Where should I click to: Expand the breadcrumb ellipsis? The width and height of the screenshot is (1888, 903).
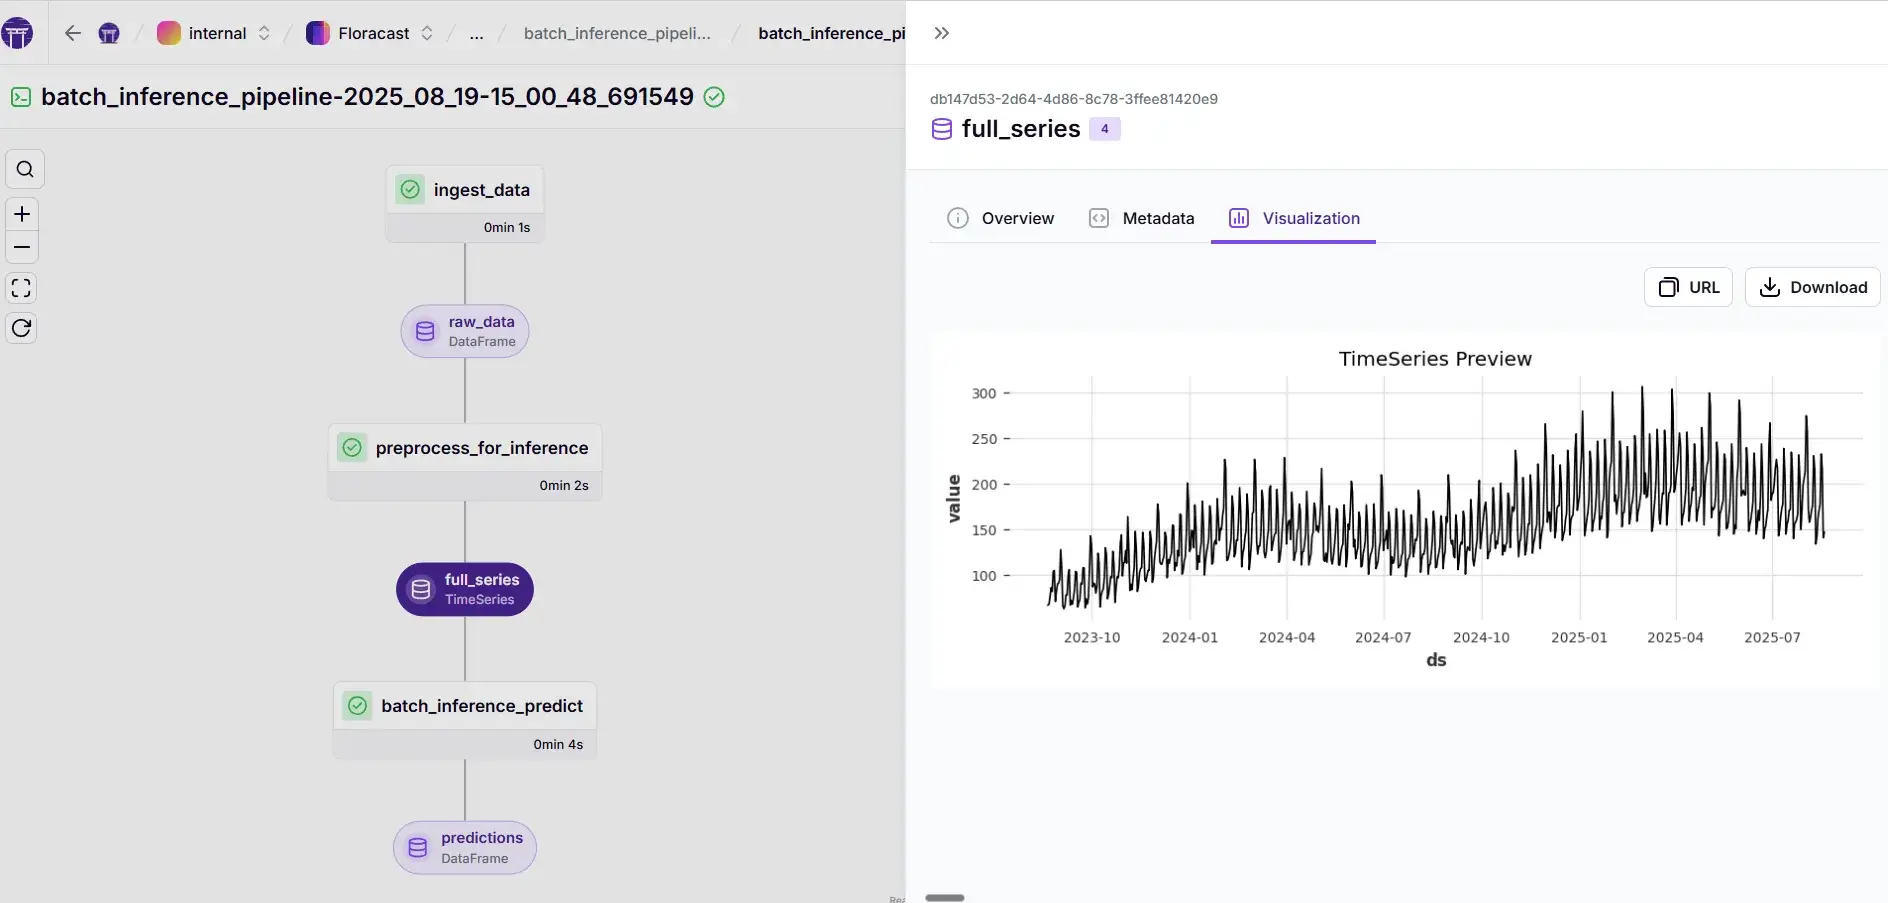[x=476, y=33]
